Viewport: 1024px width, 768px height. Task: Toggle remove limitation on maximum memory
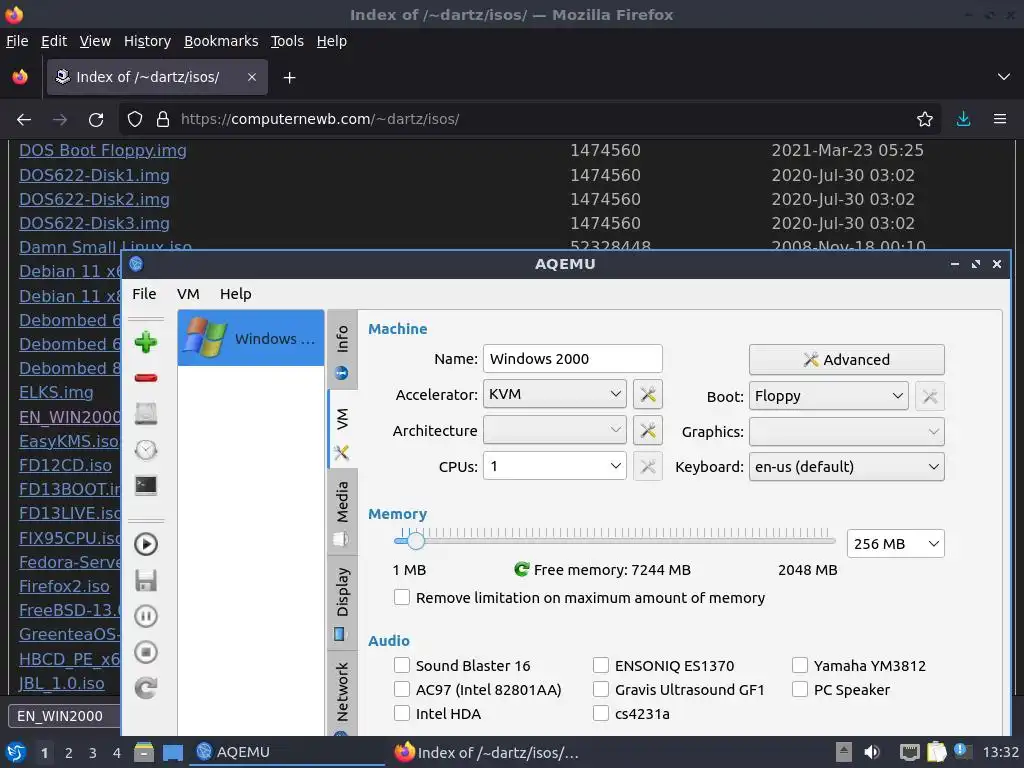(402, 598)
